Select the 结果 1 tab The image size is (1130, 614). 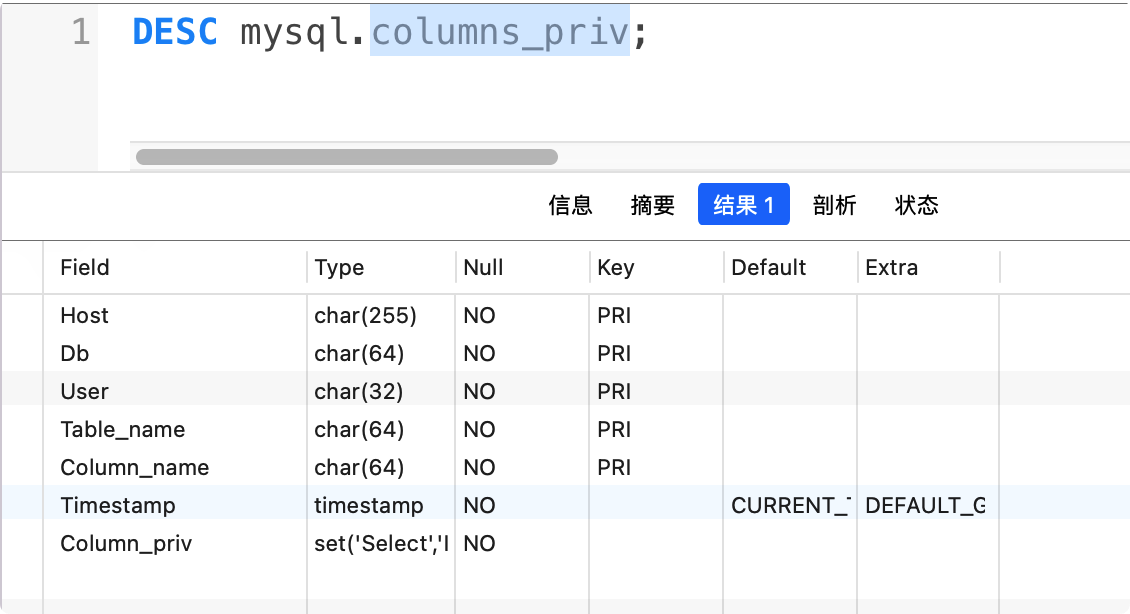pos(743,204)
